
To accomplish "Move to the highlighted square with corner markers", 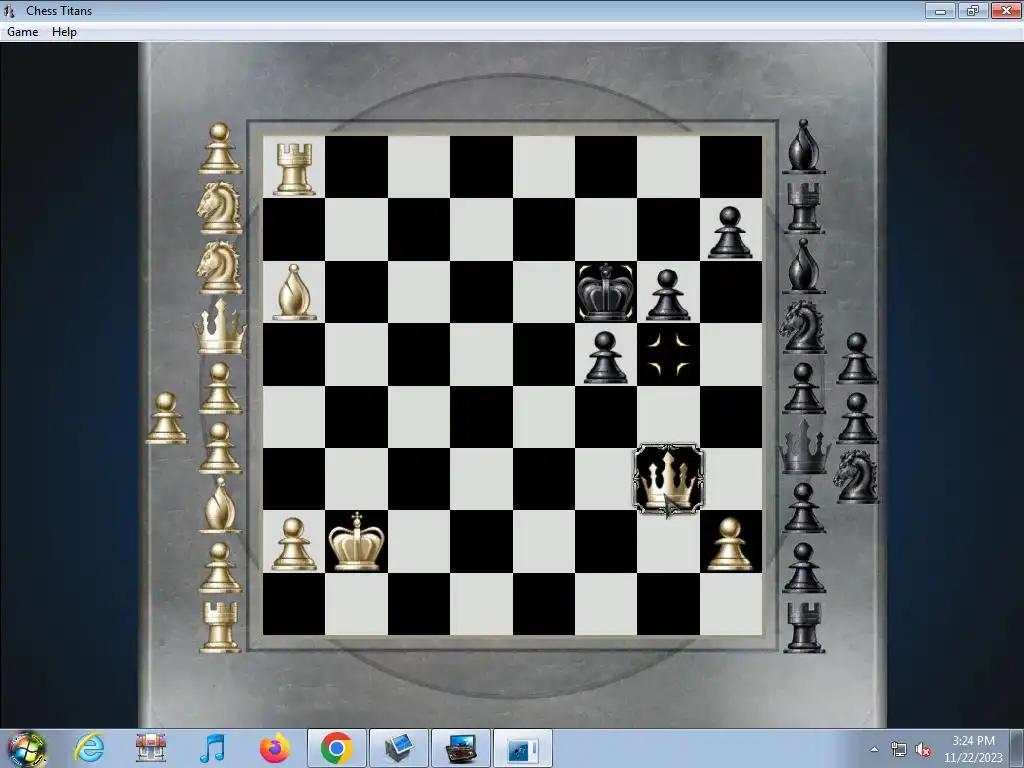I will click(668, 355).
